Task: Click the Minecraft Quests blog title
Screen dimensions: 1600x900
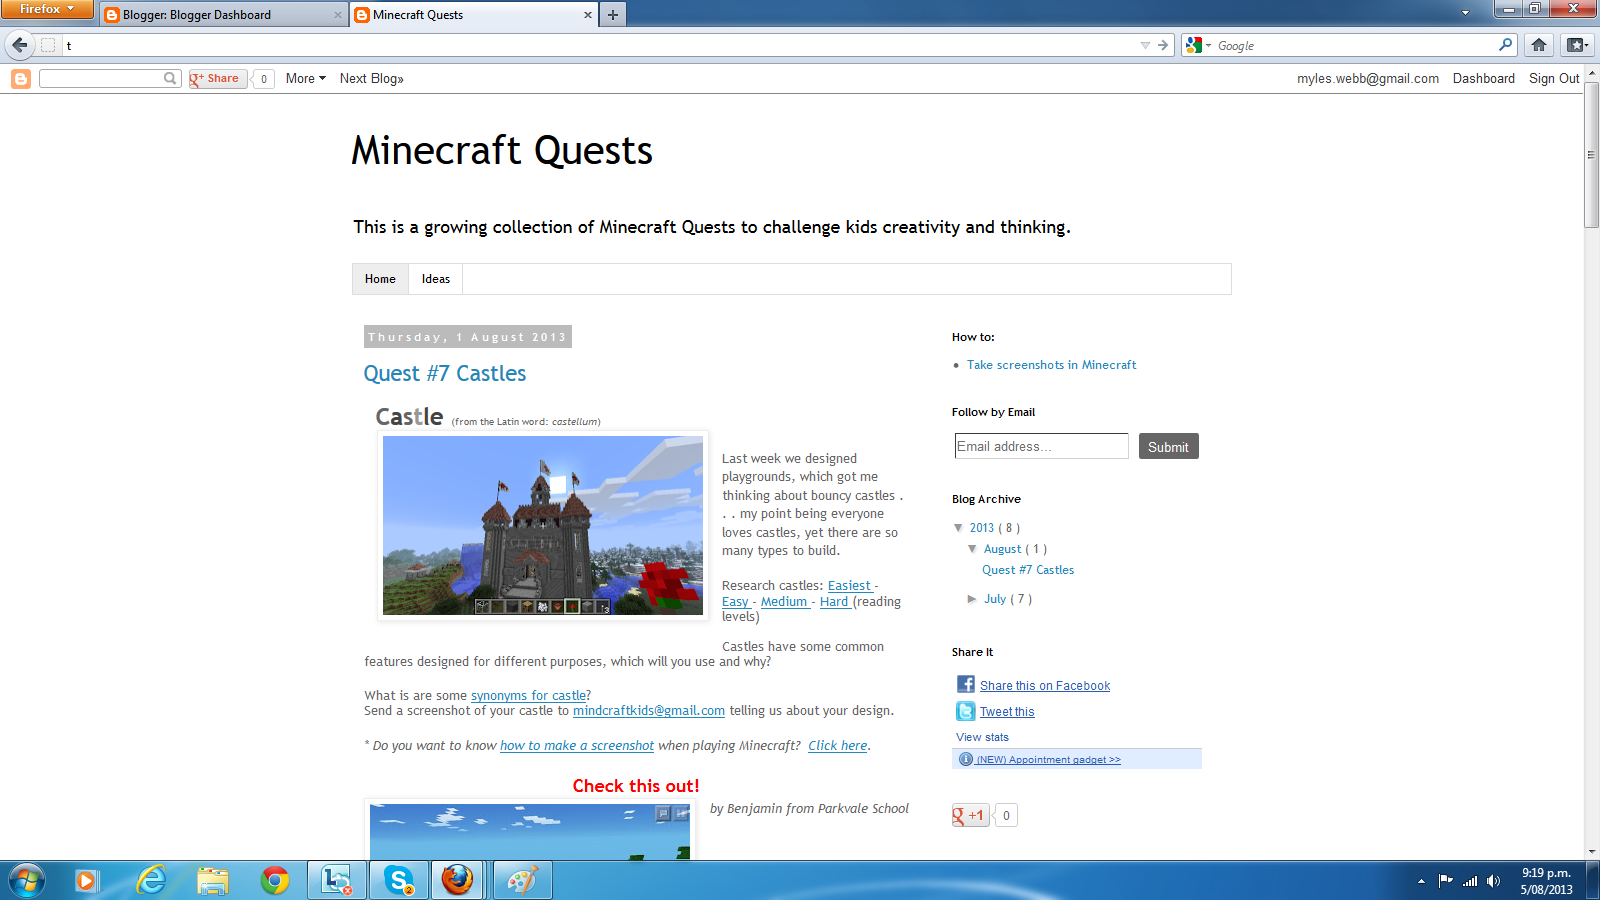Action: click(502, 151)
